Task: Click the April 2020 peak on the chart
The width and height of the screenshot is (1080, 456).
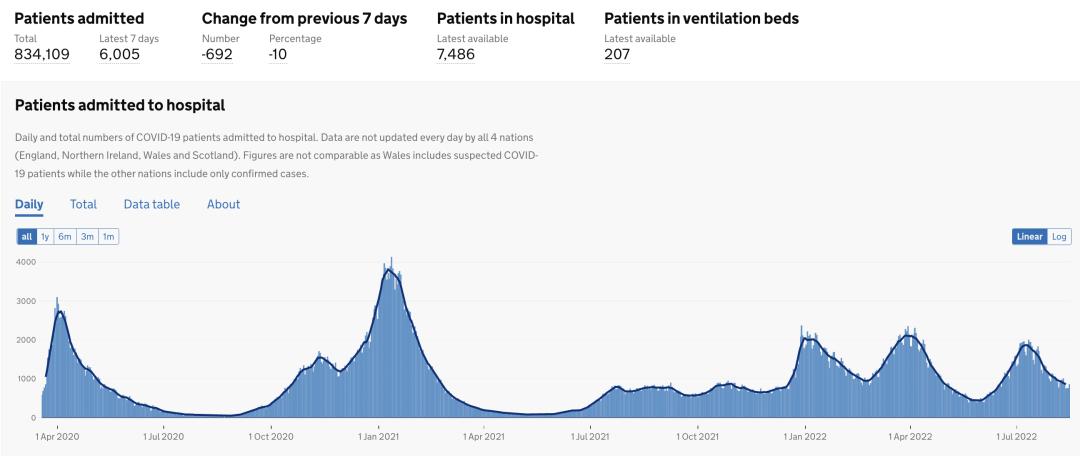Action: 60,313
